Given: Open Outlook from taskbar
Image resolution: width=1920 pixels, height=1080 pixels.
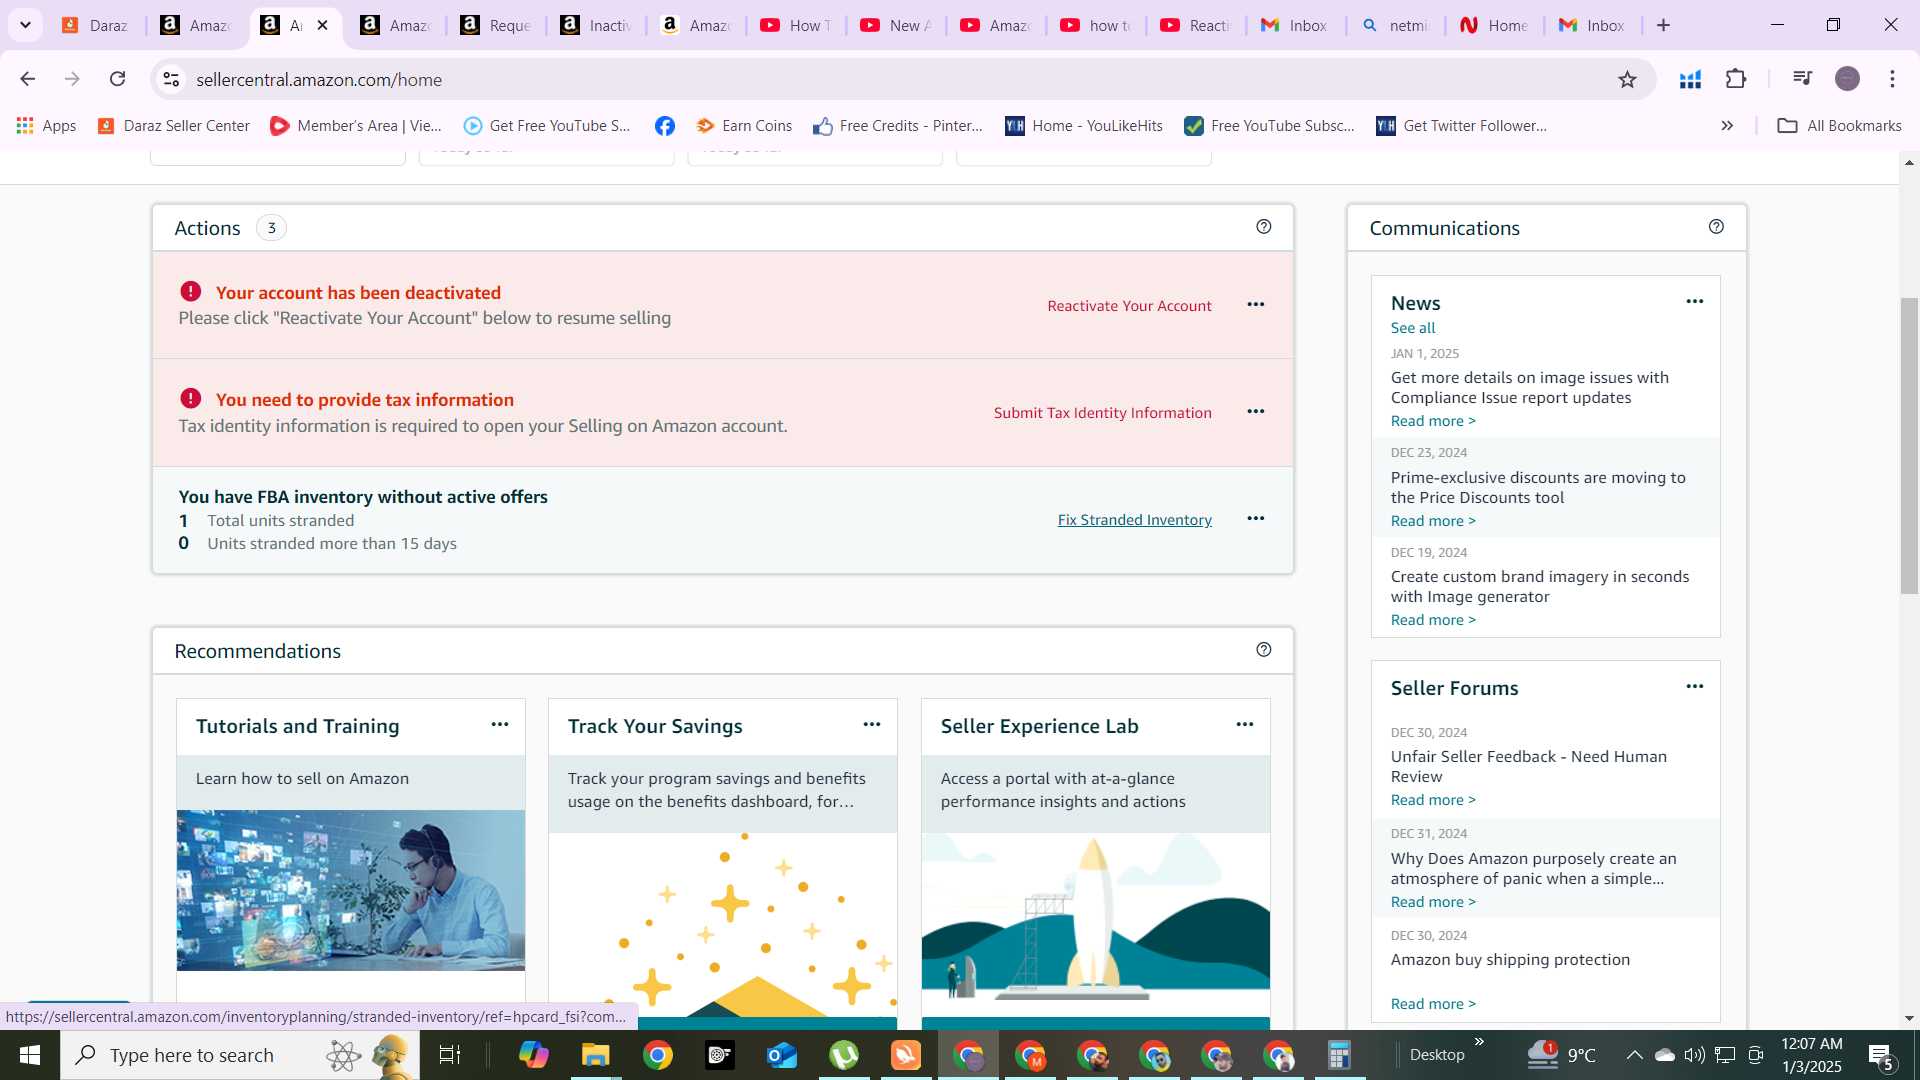Looking at the screenshot, I should tap(781, 1055).
